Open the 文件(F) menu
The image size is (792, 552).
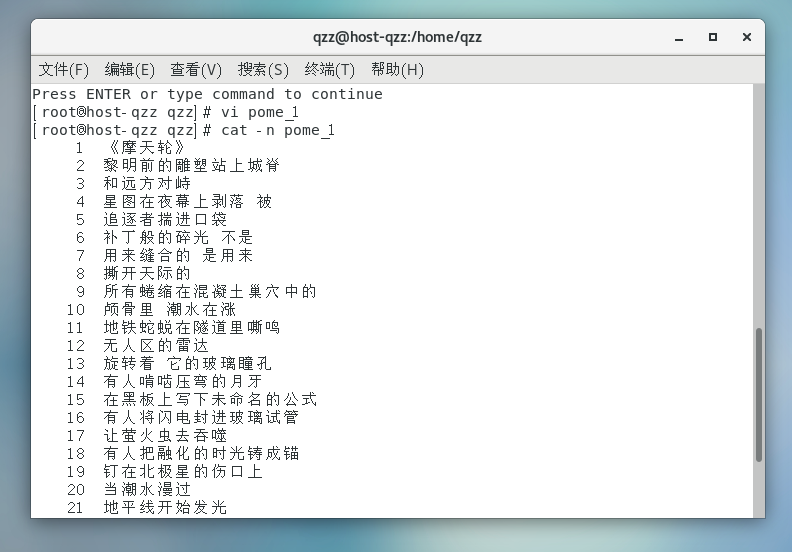point(64,69)
